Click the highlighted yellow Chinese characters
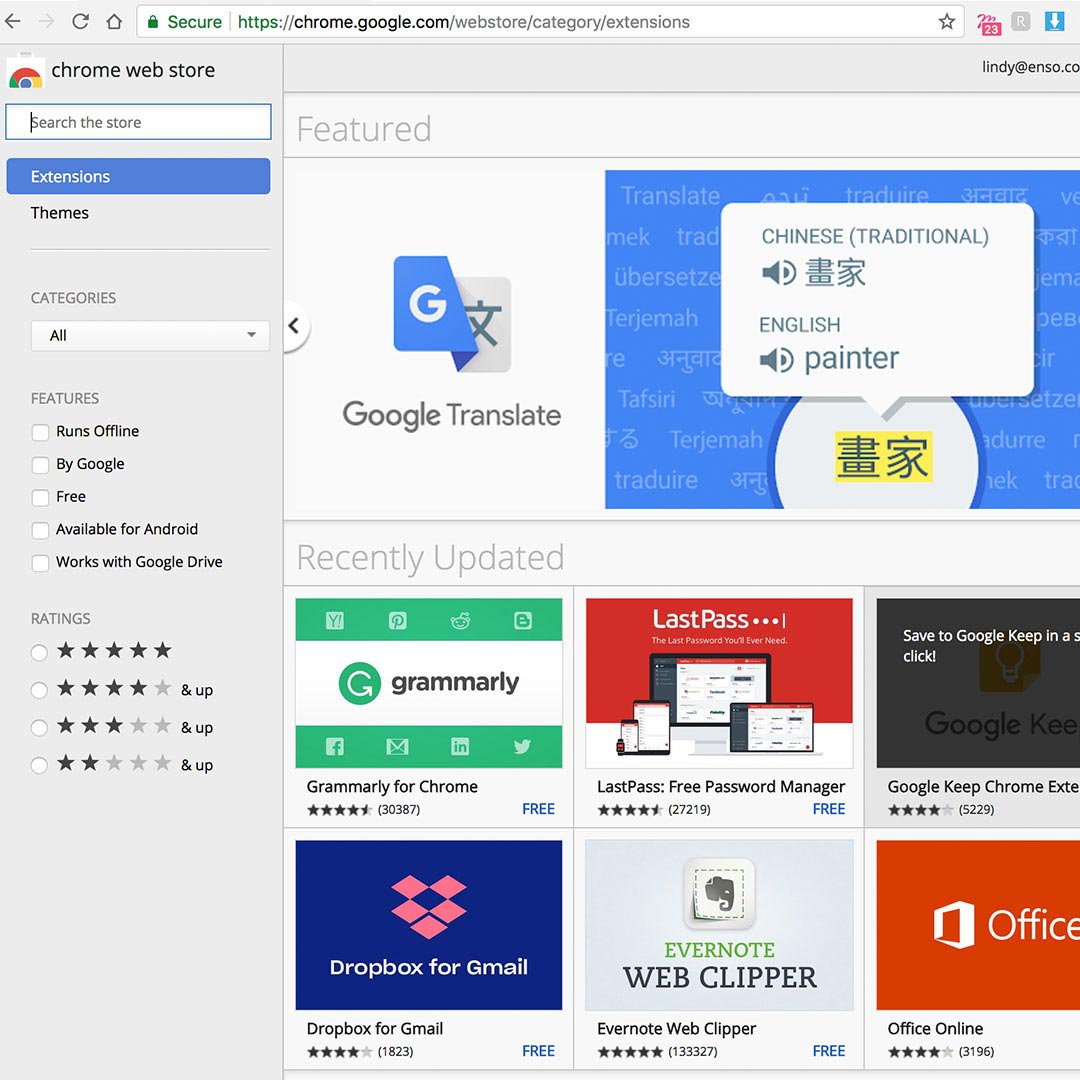 pos(884,457)
